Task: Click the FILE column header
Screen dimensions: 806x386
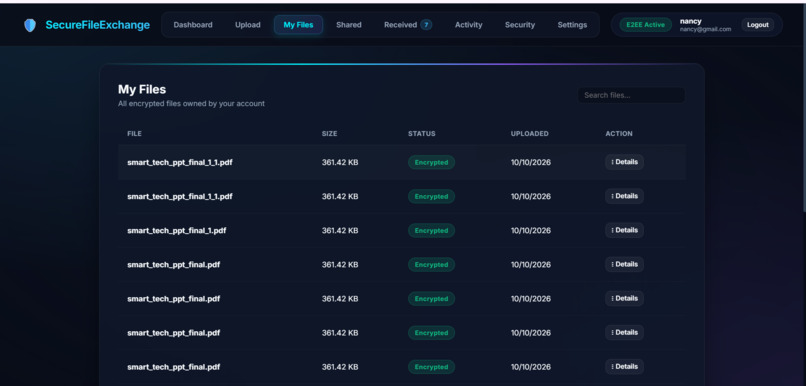Action: (x=135, y=134)
